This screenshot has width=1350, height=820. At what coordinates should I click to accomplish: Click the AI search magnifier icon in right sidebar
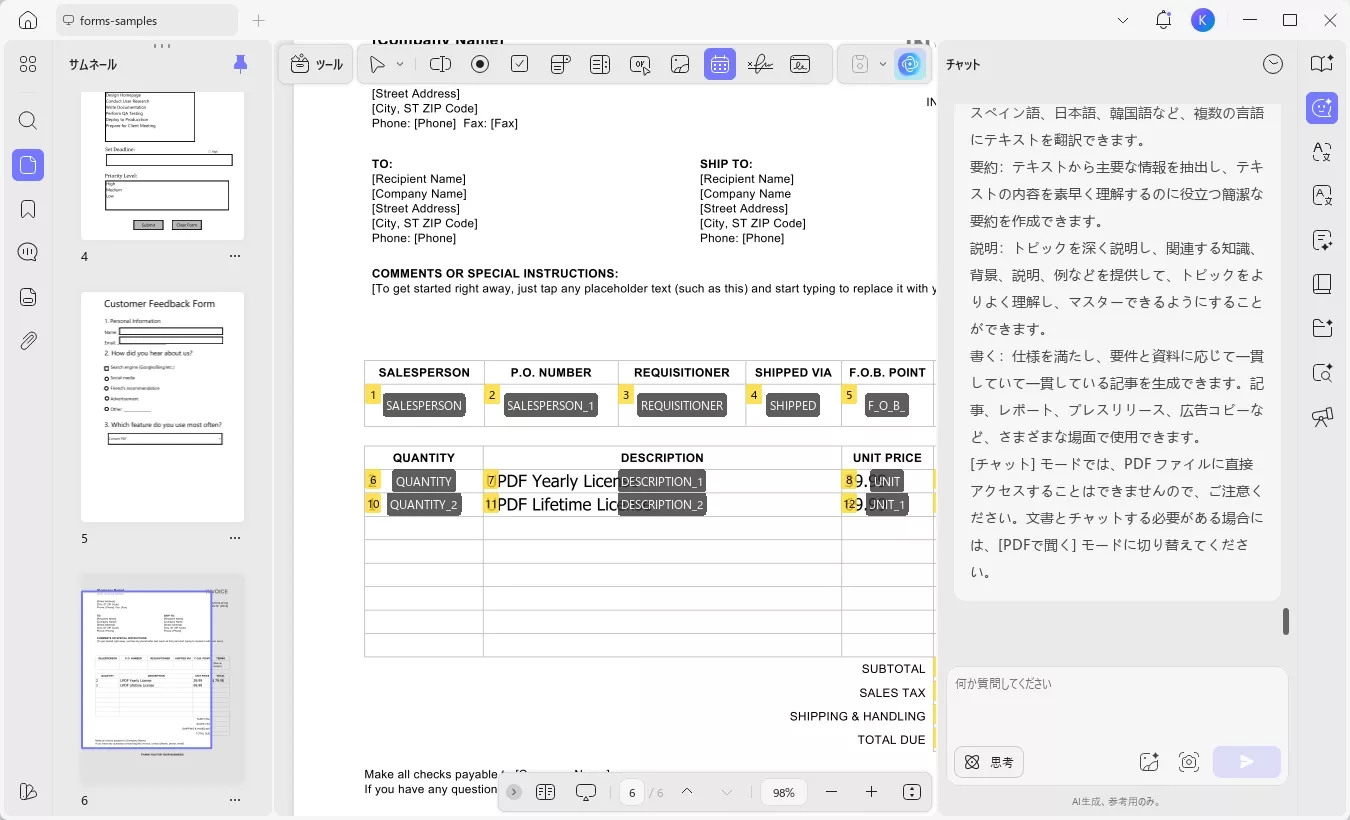1322,373
